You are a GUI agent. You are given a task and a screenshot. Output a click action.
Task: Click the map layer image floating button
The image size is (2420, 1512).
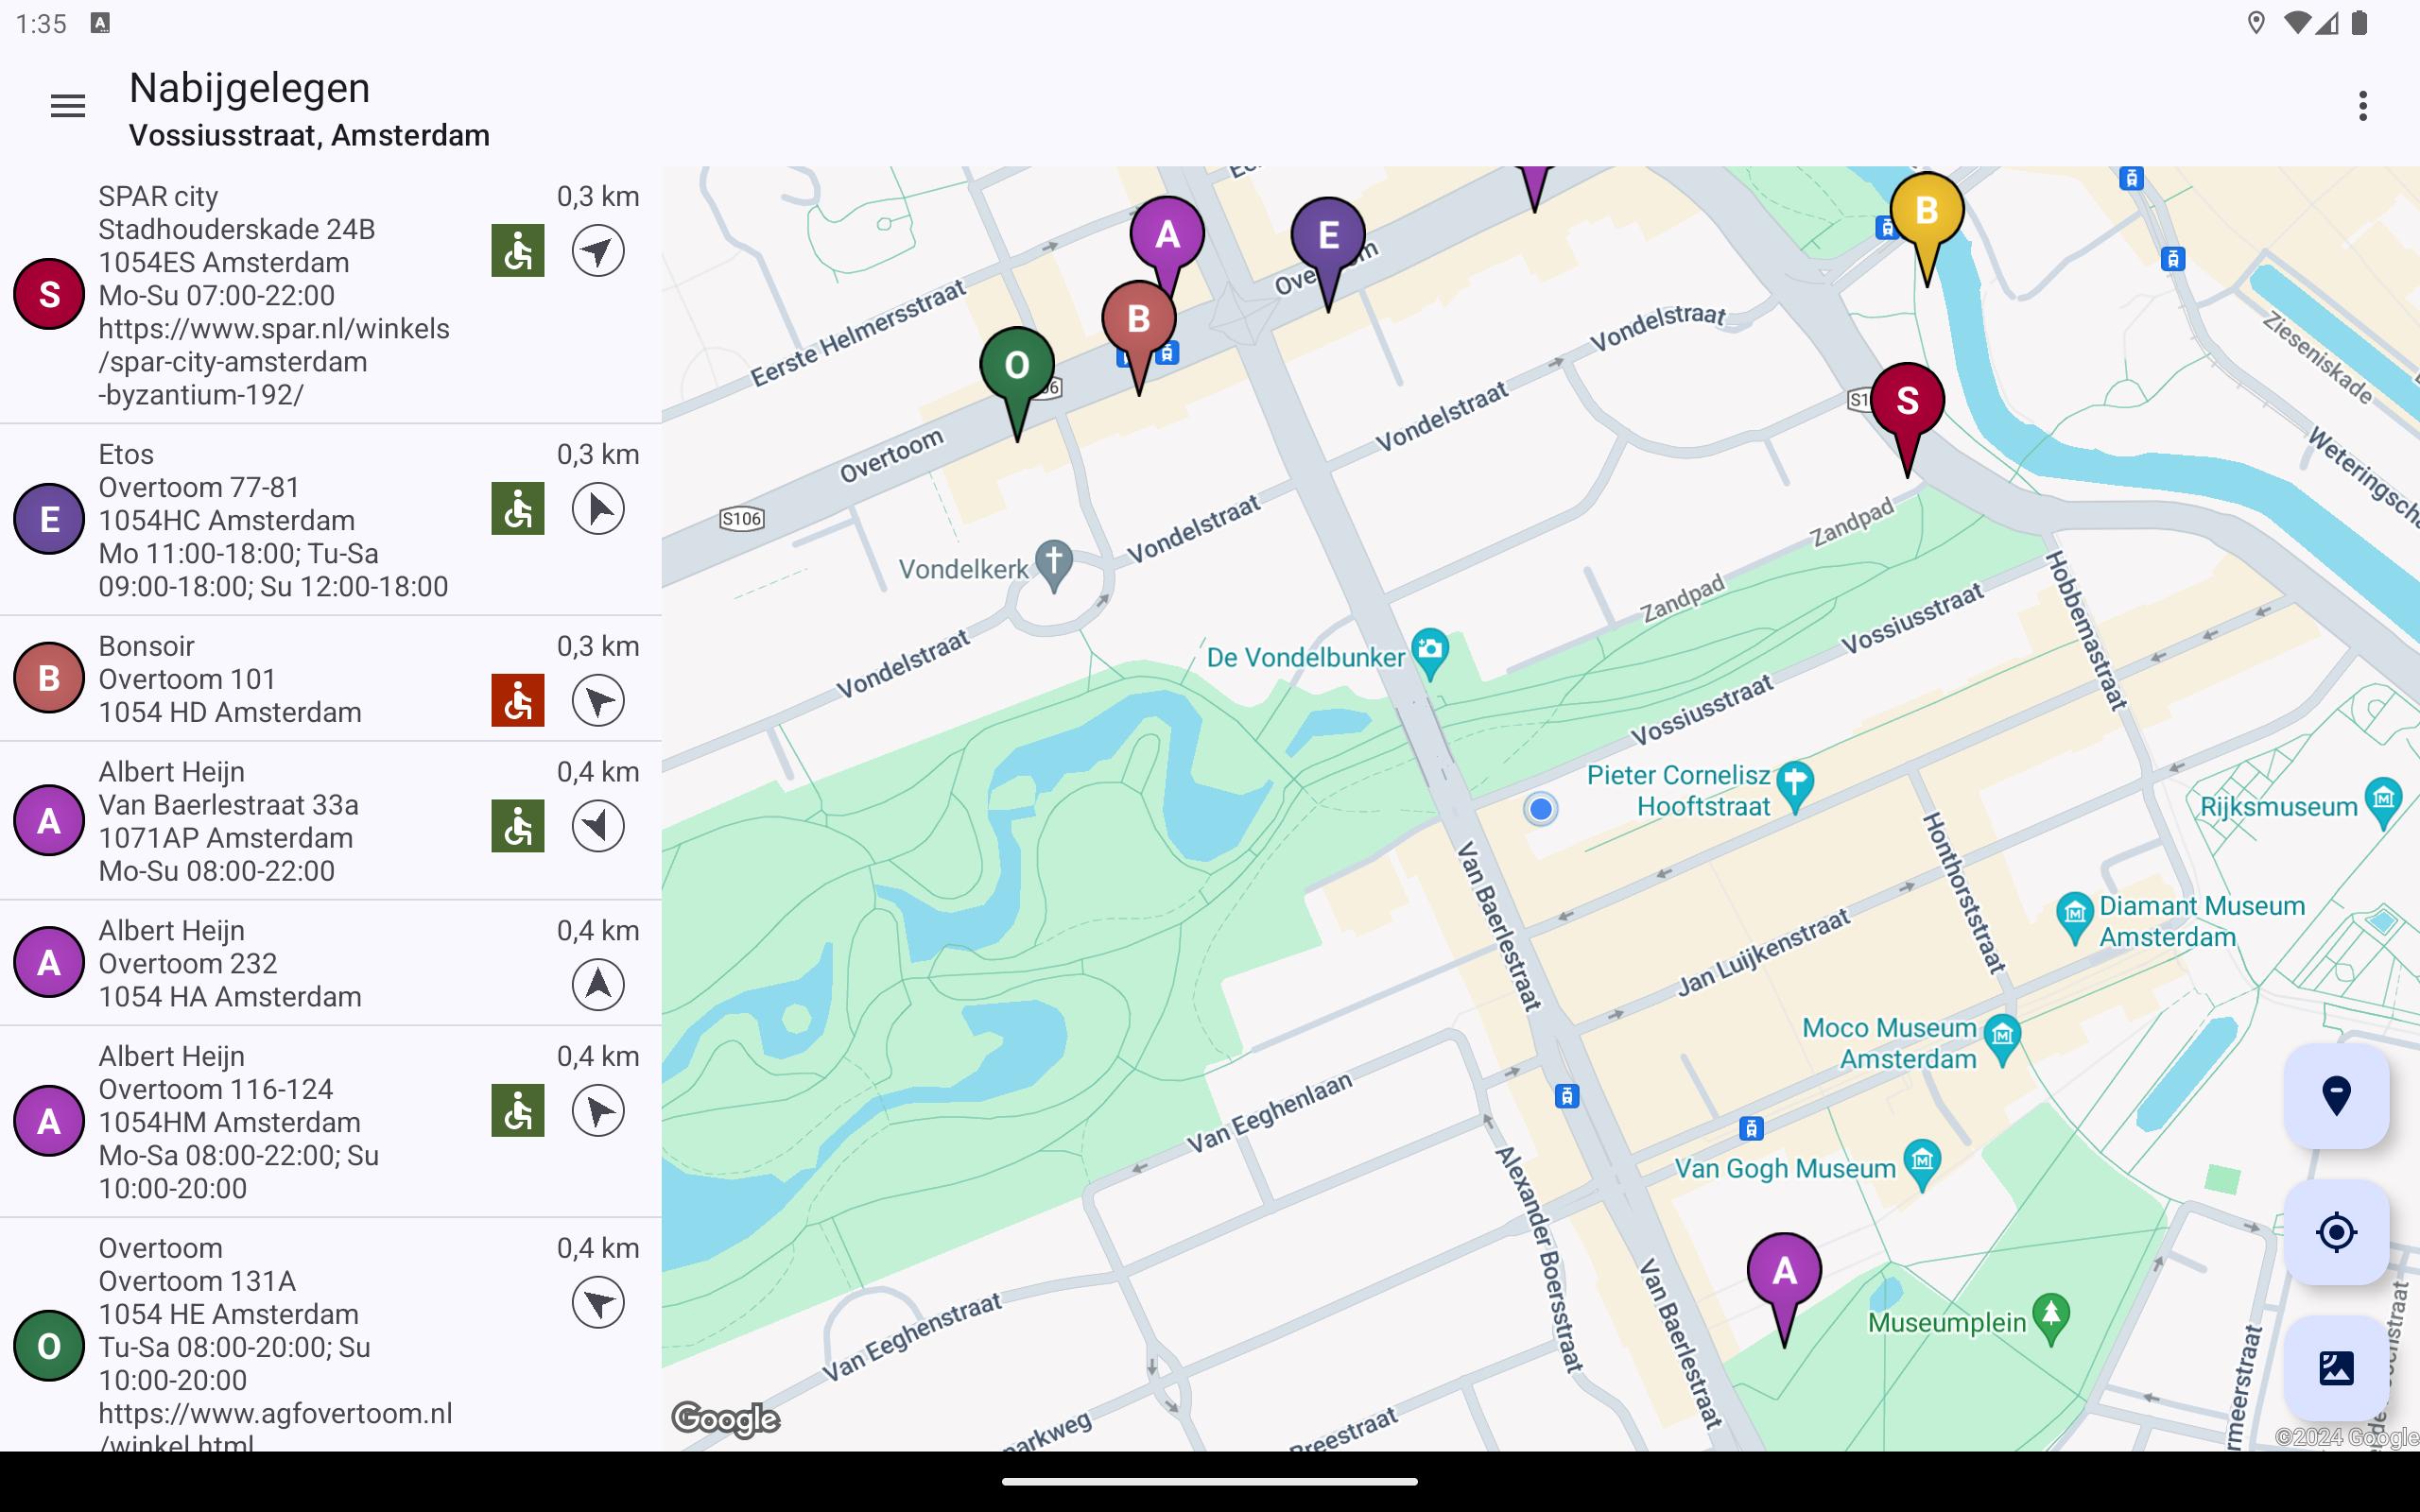click(2336, 1368)
